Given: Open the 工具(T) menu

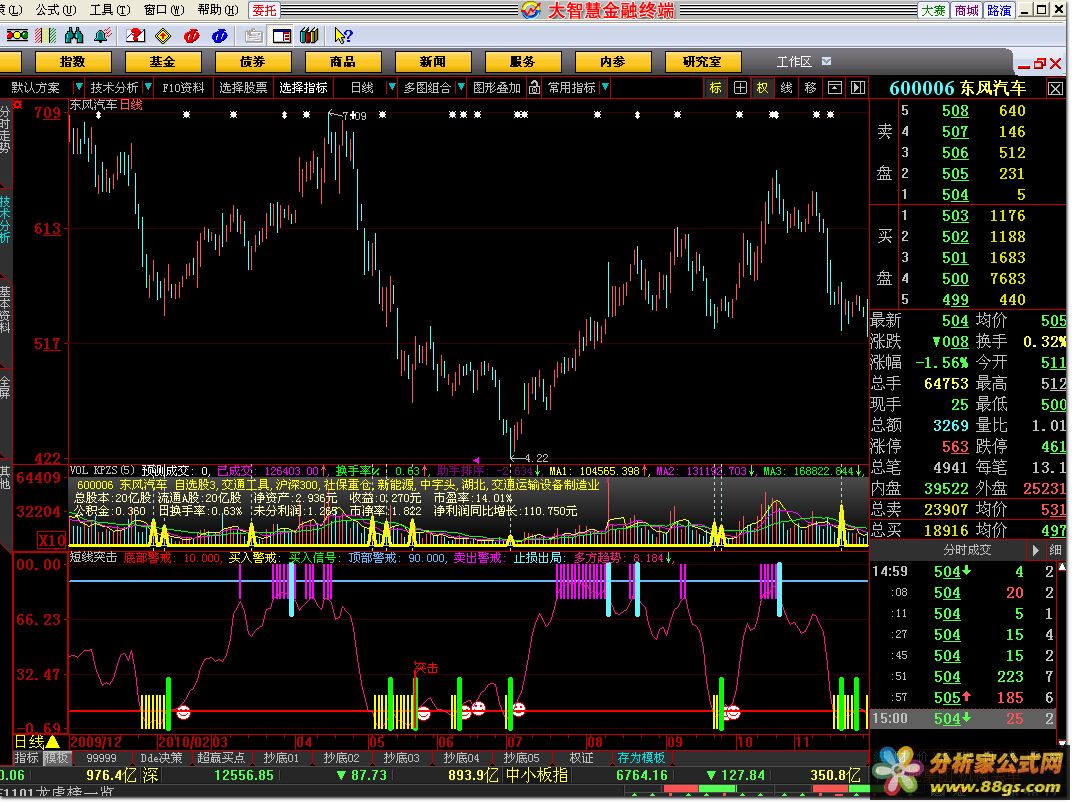Looking at the screenshot, I should (110, 10).
